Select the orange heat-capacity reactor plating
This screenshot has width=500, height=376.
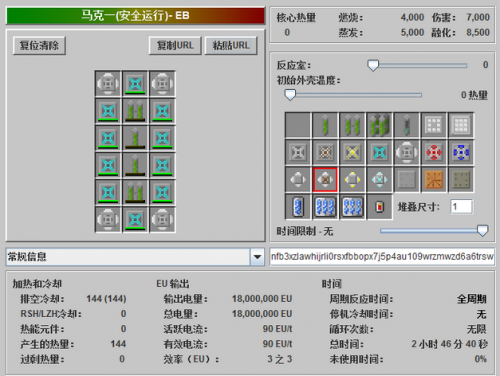434,180
